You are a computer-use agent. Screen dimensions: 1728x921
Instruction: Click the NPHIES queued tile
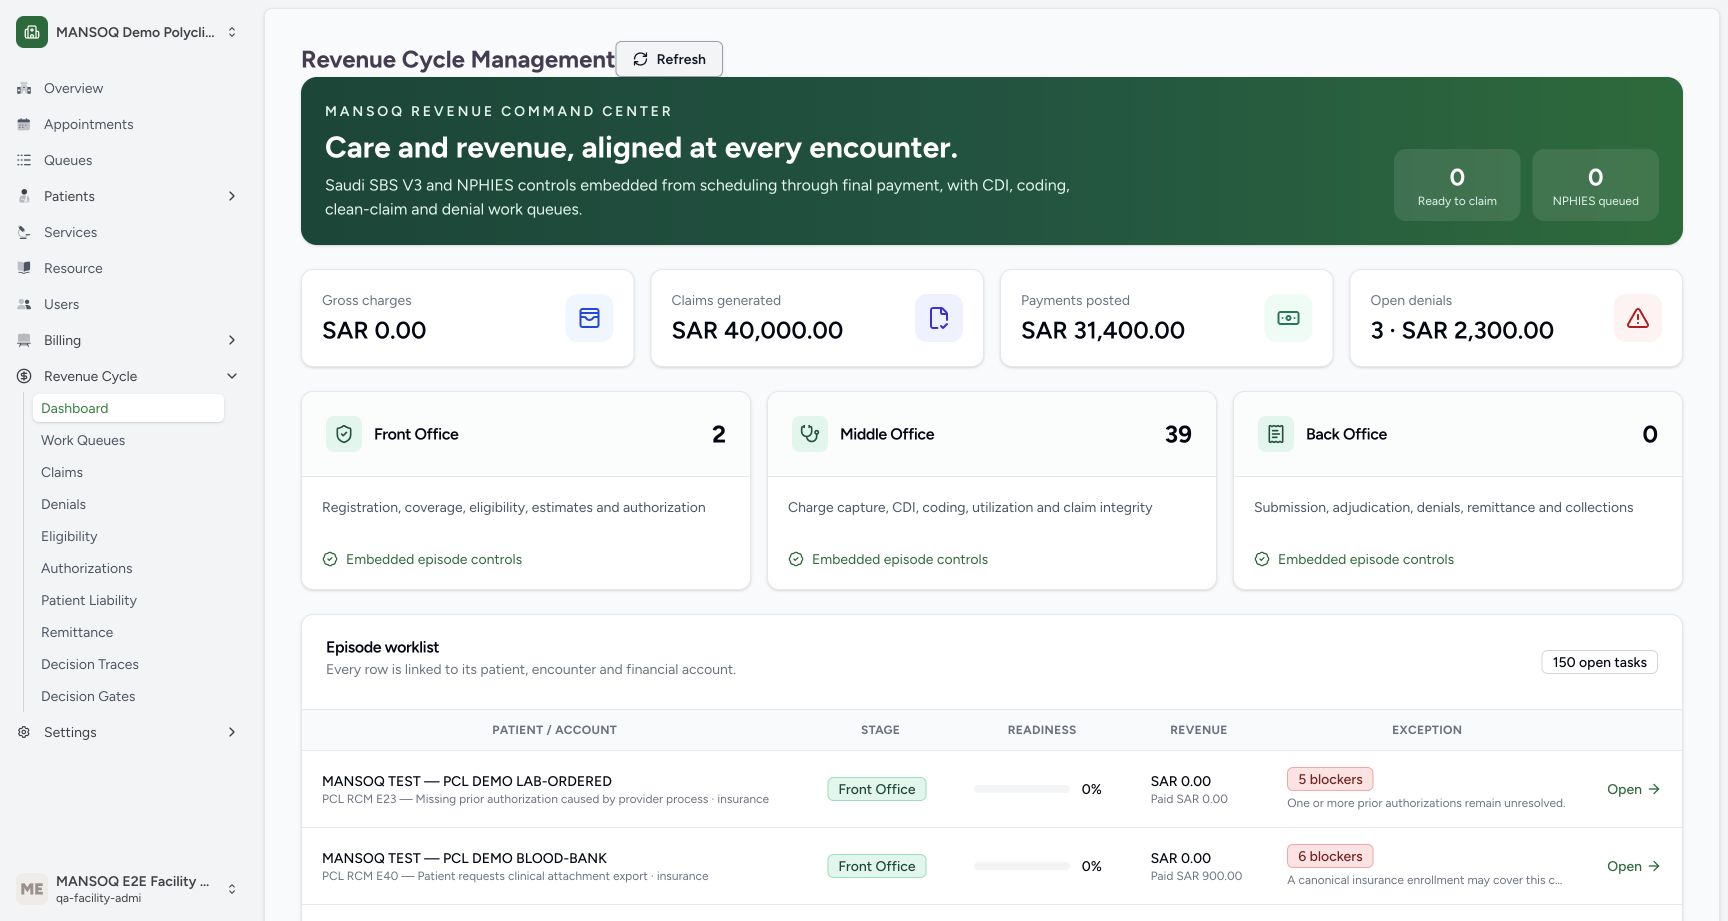coord(1595,185)
